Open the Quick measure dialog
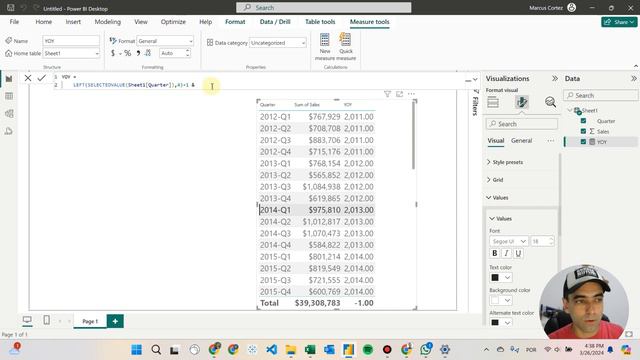Viewport: 640px width, 360px height. tap(346, 47)
